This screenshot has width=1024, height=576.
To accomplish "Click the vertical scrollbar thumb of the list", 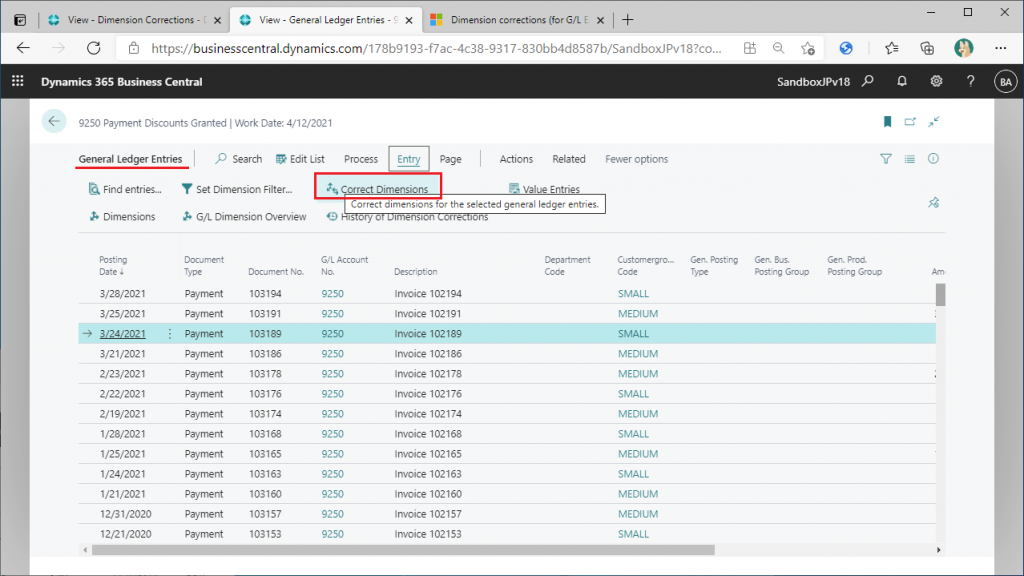I will (940, 295).
